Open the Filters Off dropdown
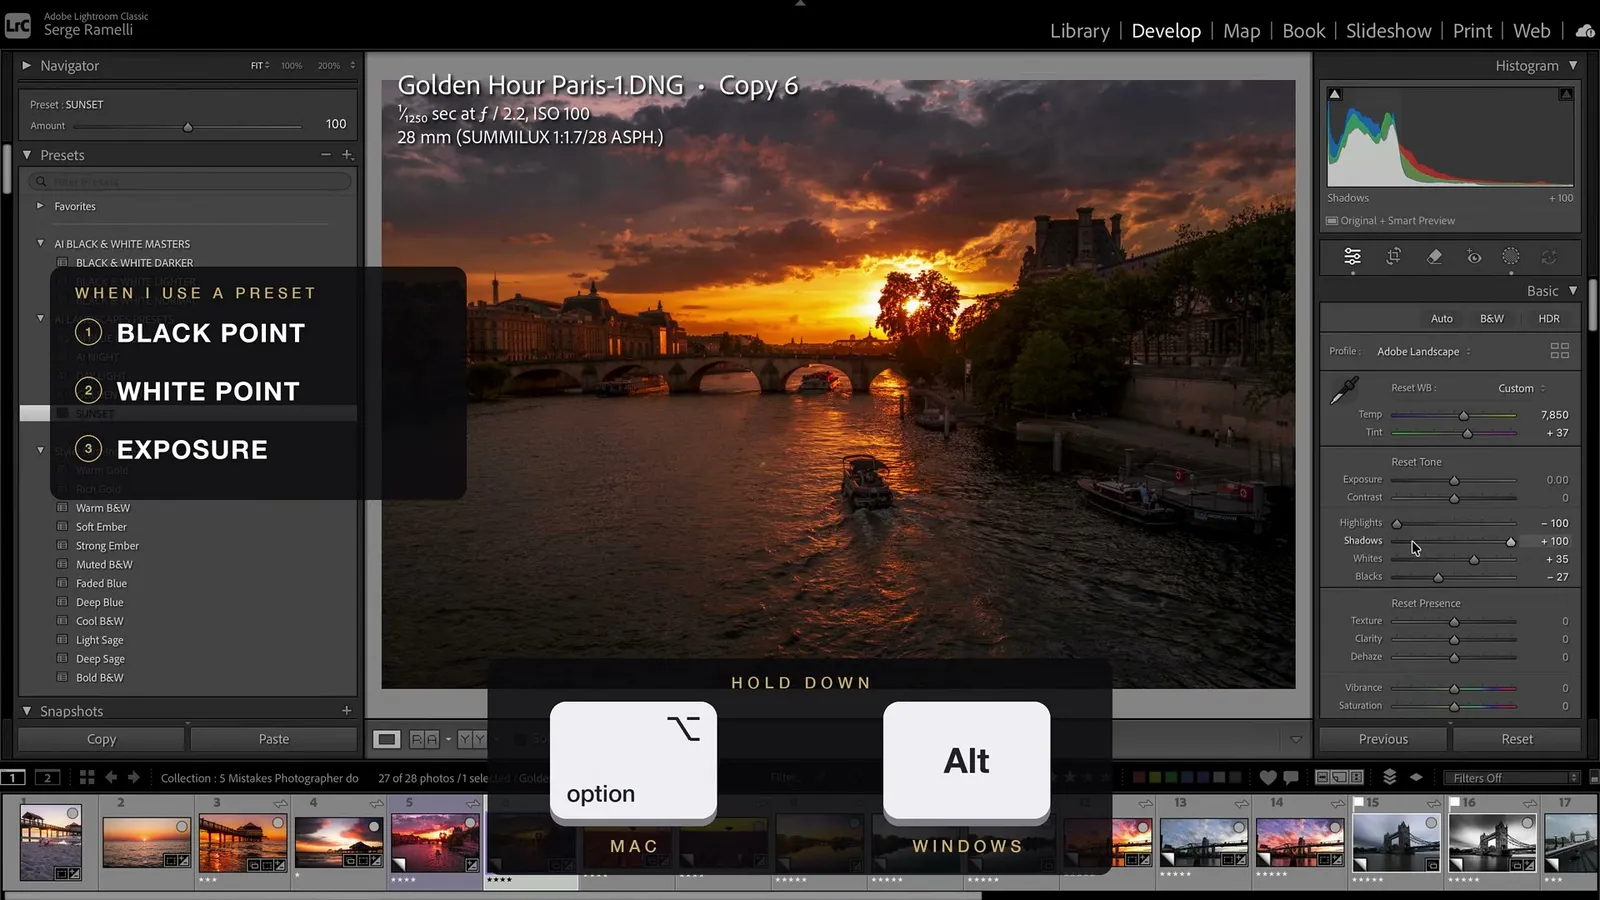The image size is (1600, 900). (1514, 777)
